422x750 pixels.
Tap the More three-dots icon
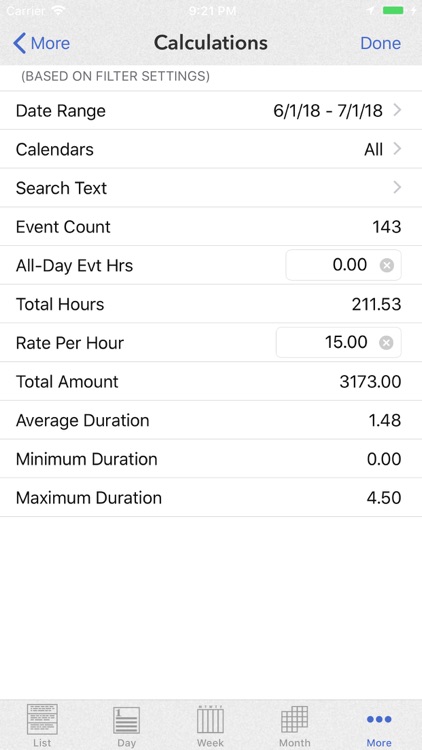pos(379,719)
